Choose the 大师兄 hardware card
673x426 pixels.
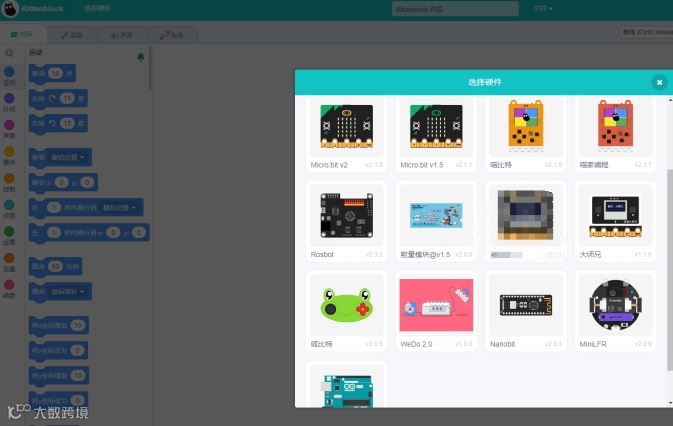click(x=615, y=221)
